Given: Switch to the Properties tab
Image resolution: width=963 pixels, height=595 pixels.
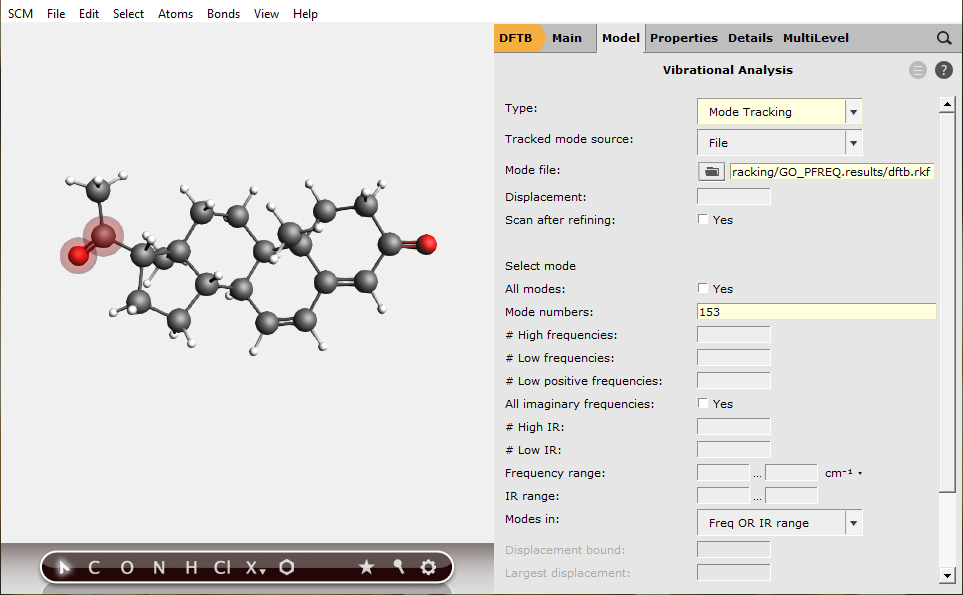Looking at the screenshot, I should [683, 37].
